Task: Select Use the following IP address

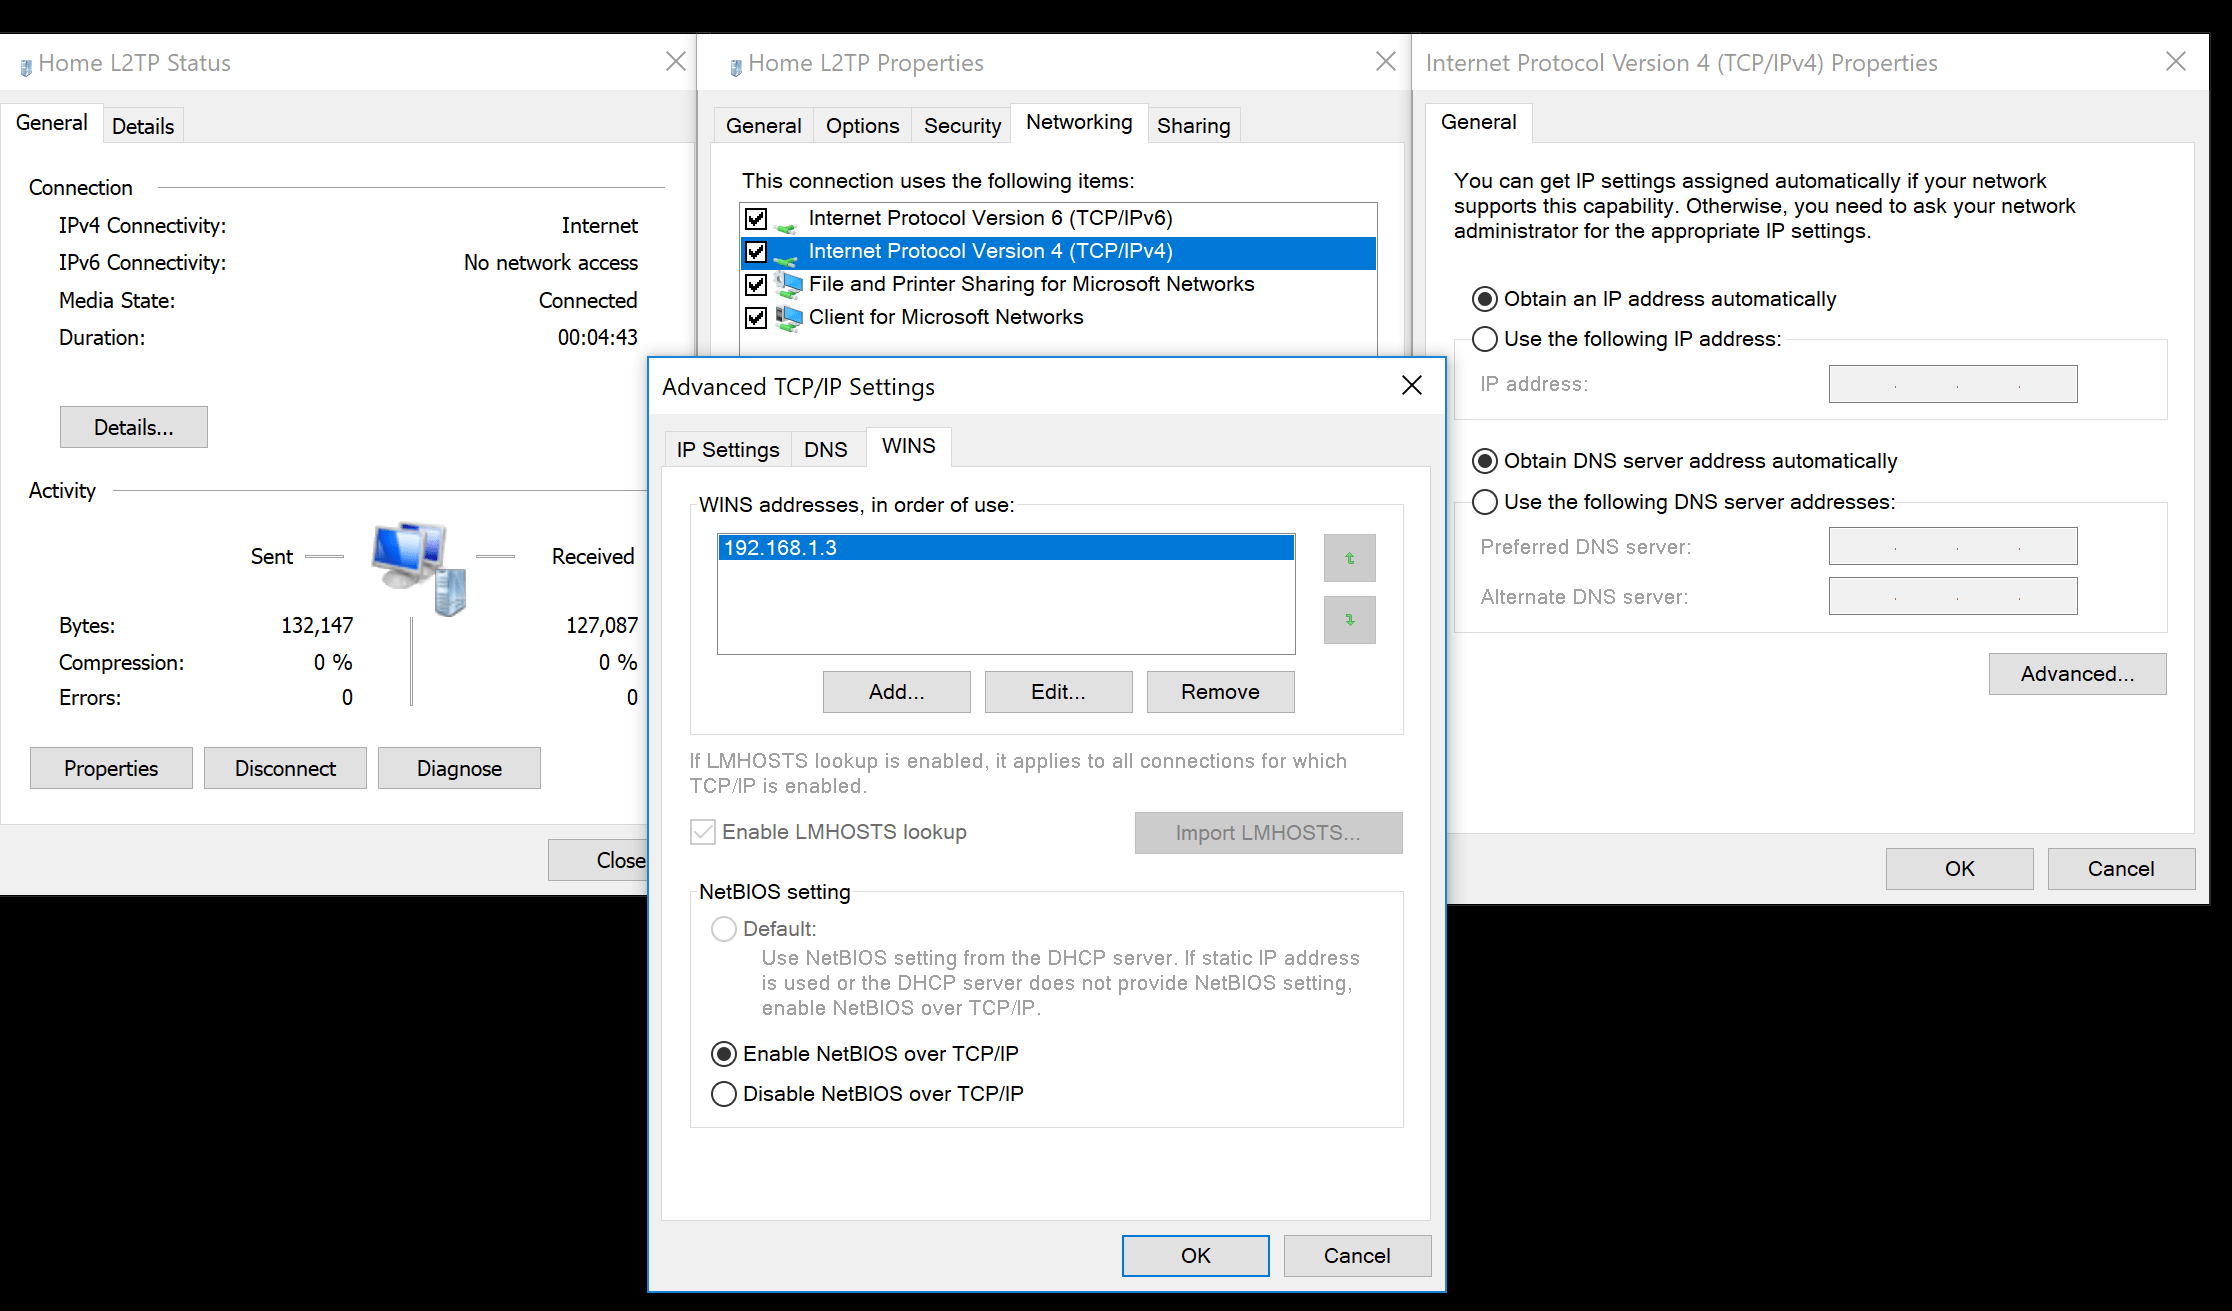Action: 1485,339
